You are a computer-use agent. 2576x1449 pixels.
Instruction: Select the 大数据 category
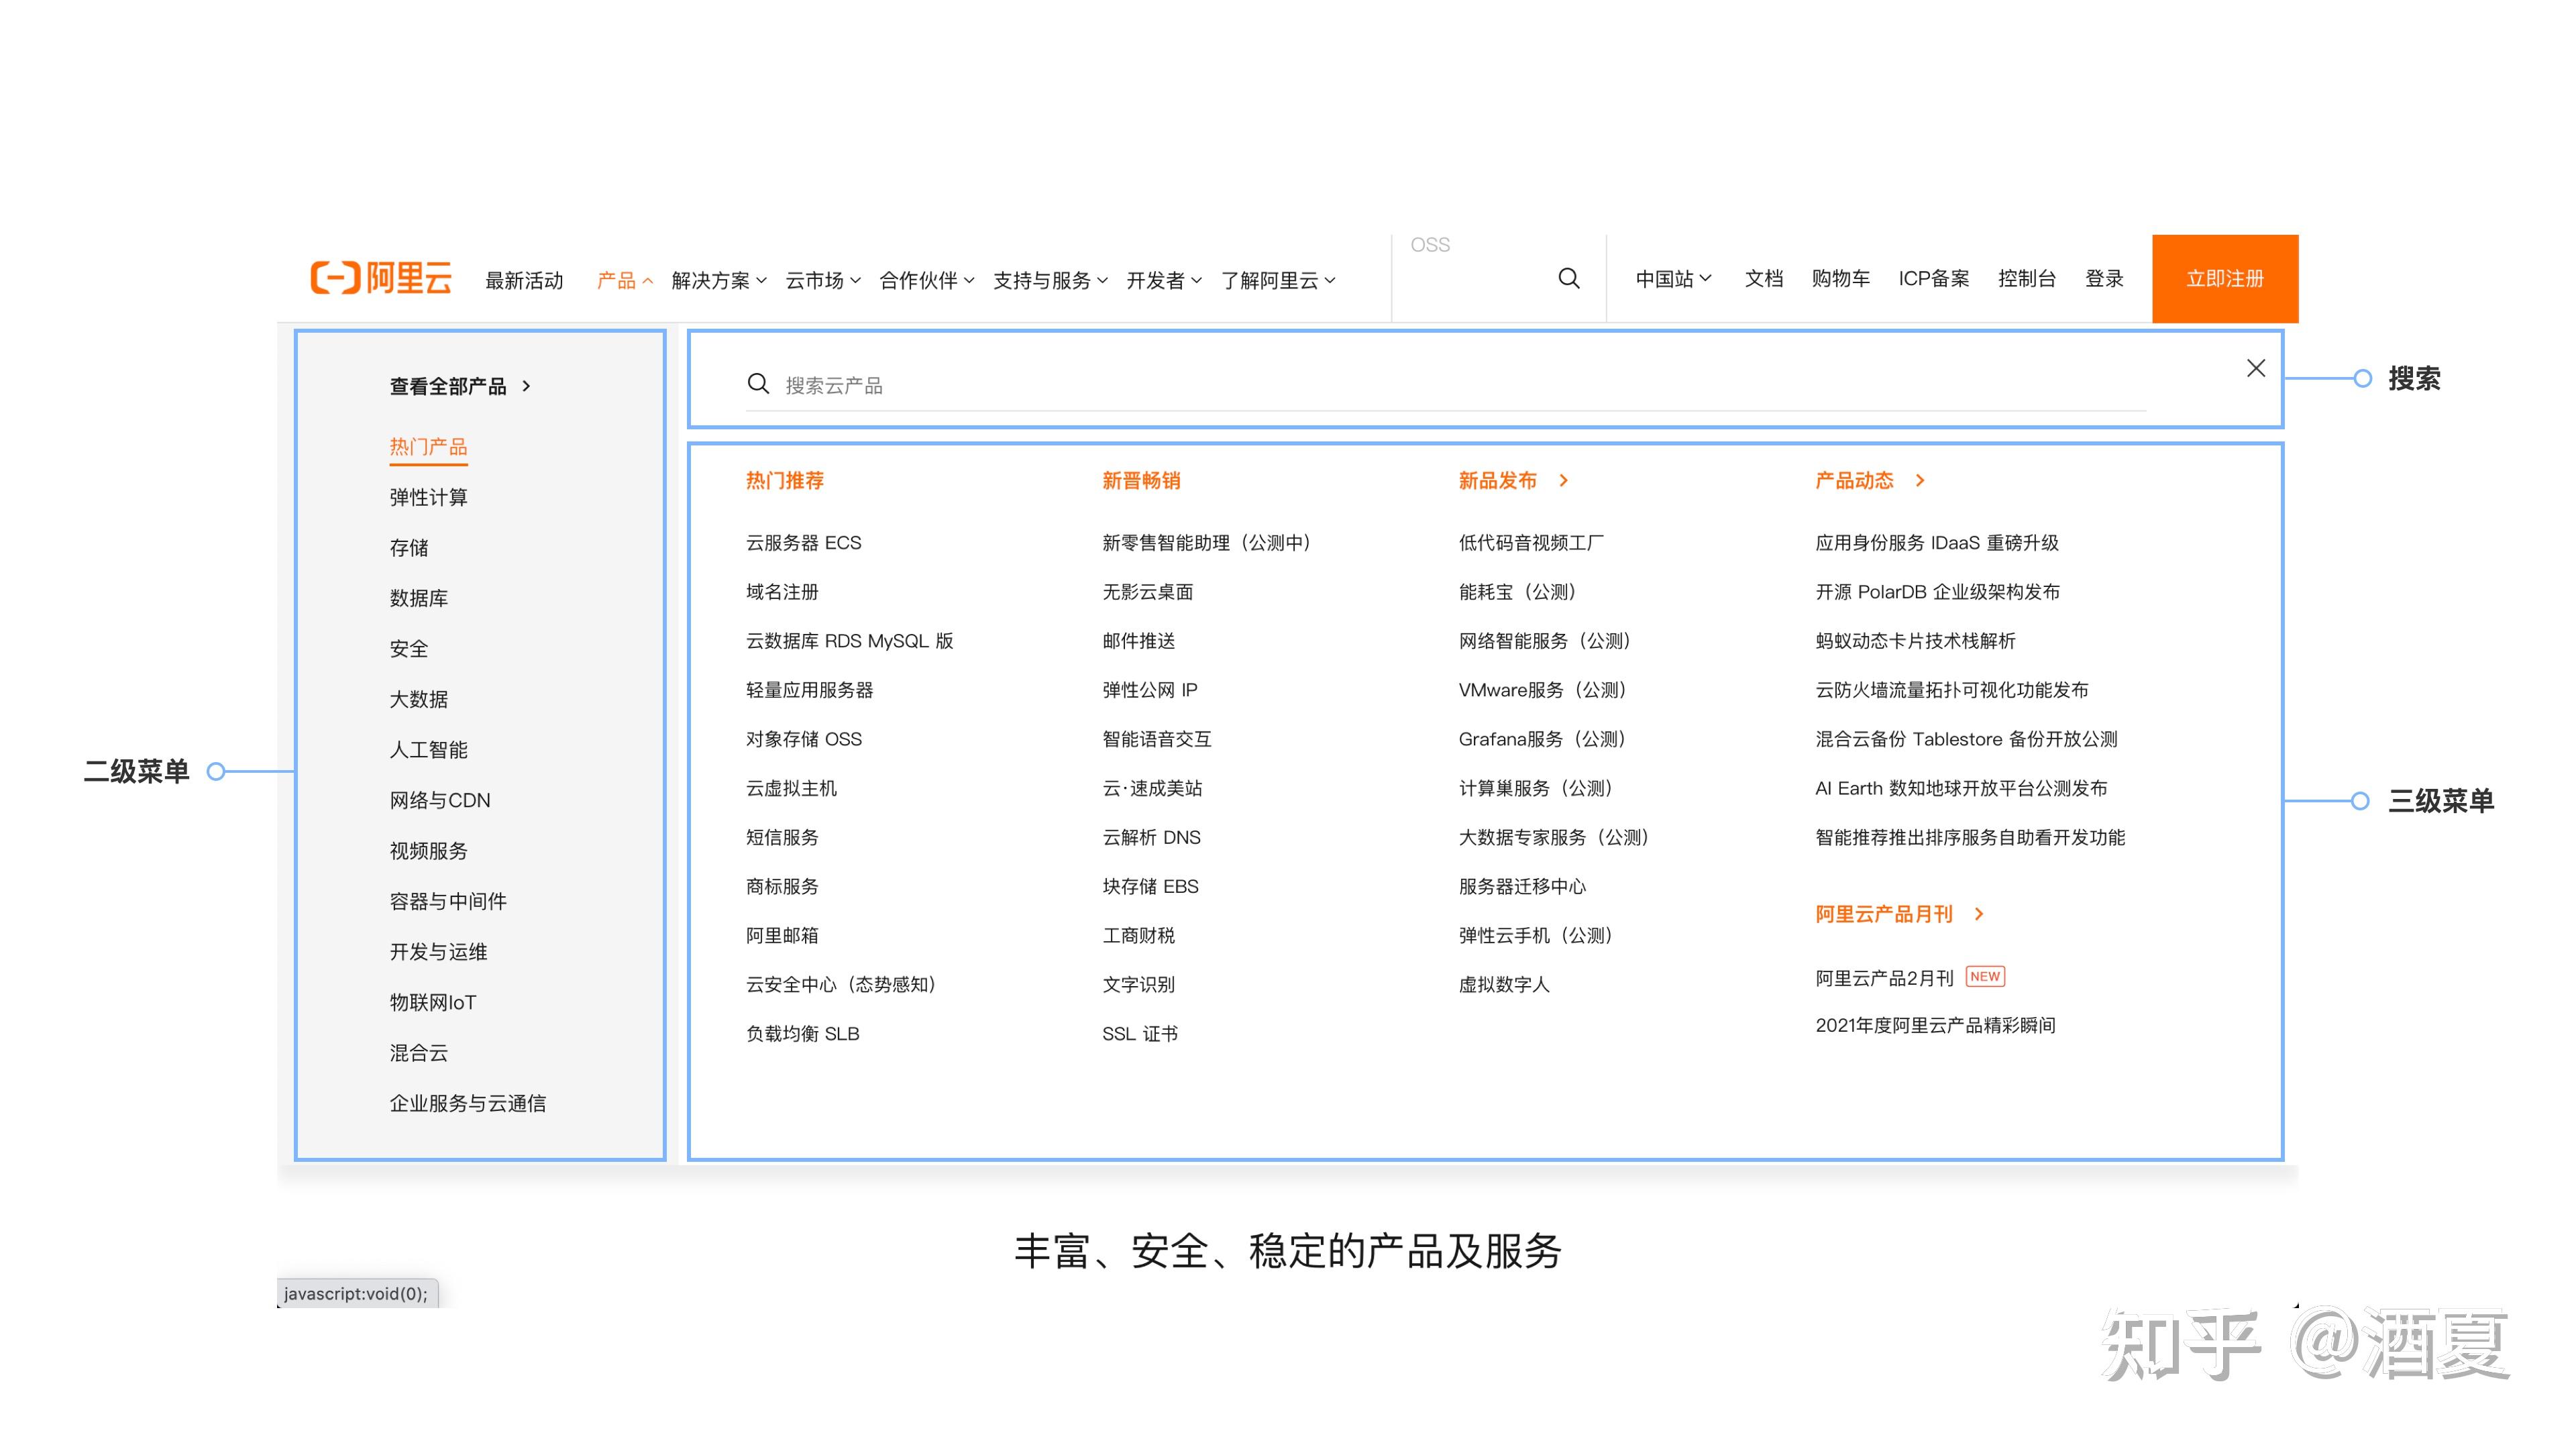click(x=418, y=699)
